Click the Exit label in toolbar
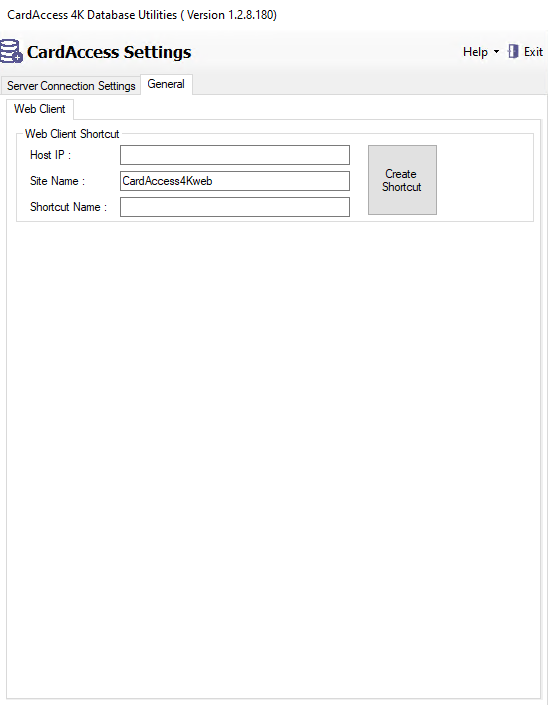The height and width of the screenshot is (705, 548). coord(533,52)
